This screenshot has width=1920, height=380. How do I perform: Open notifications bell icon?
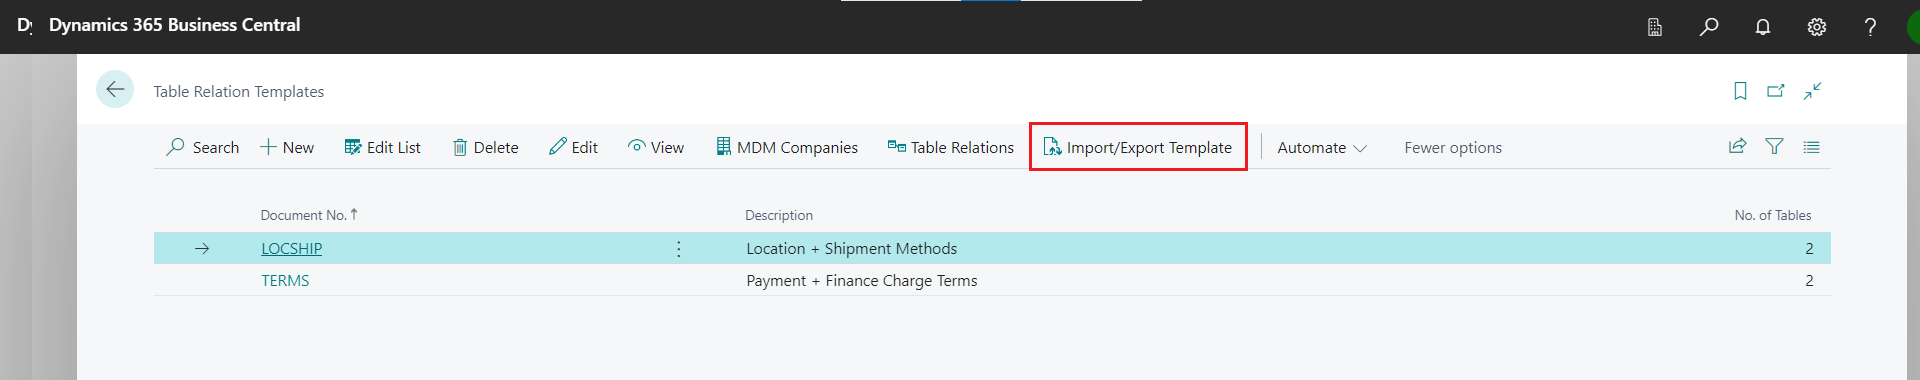pos(1763,27)
